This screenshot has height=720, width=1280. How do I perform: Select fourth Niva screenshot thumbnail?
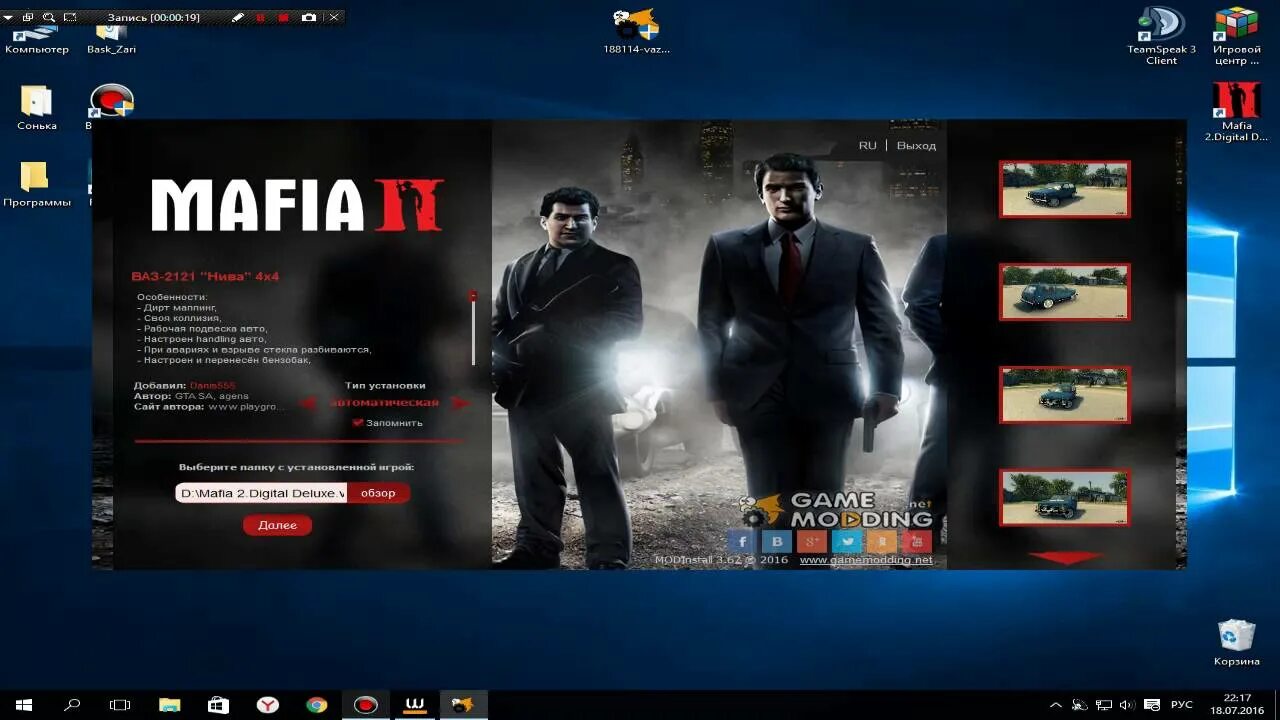[x=1064, y=497]
